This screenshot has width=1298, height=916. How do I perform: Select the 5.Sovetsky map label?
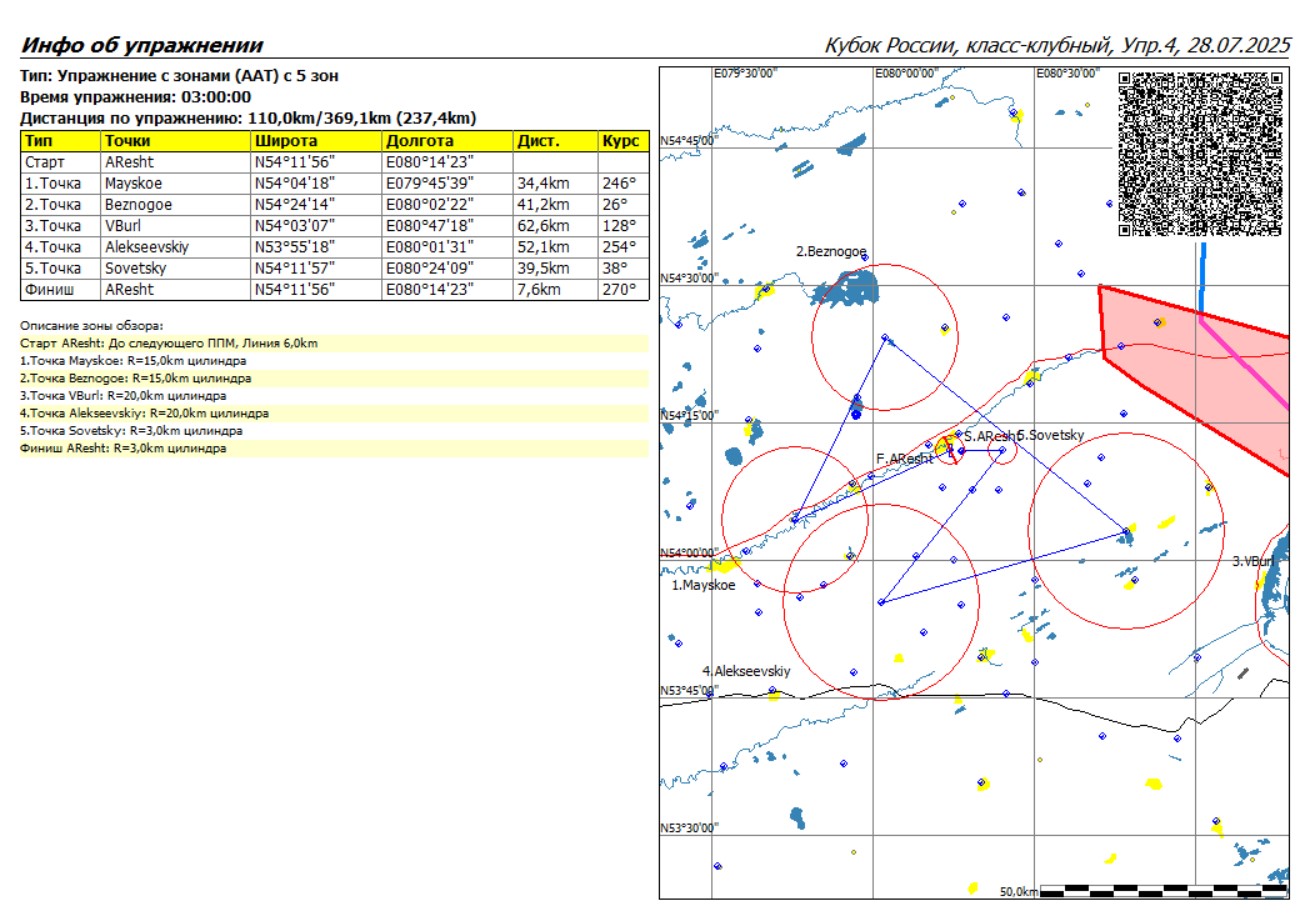(1051, 436)
